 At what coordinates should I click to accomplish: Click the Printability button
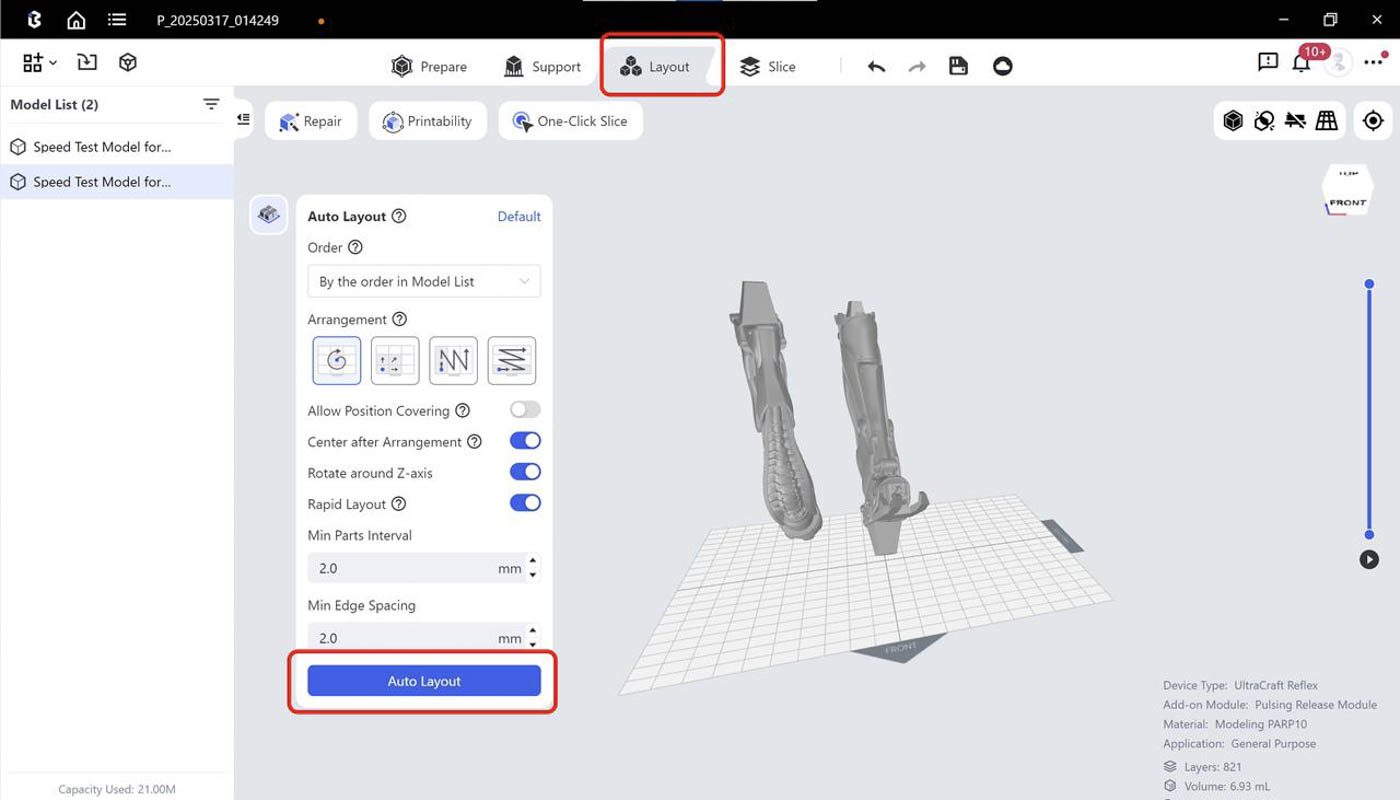tap(428, 121)
